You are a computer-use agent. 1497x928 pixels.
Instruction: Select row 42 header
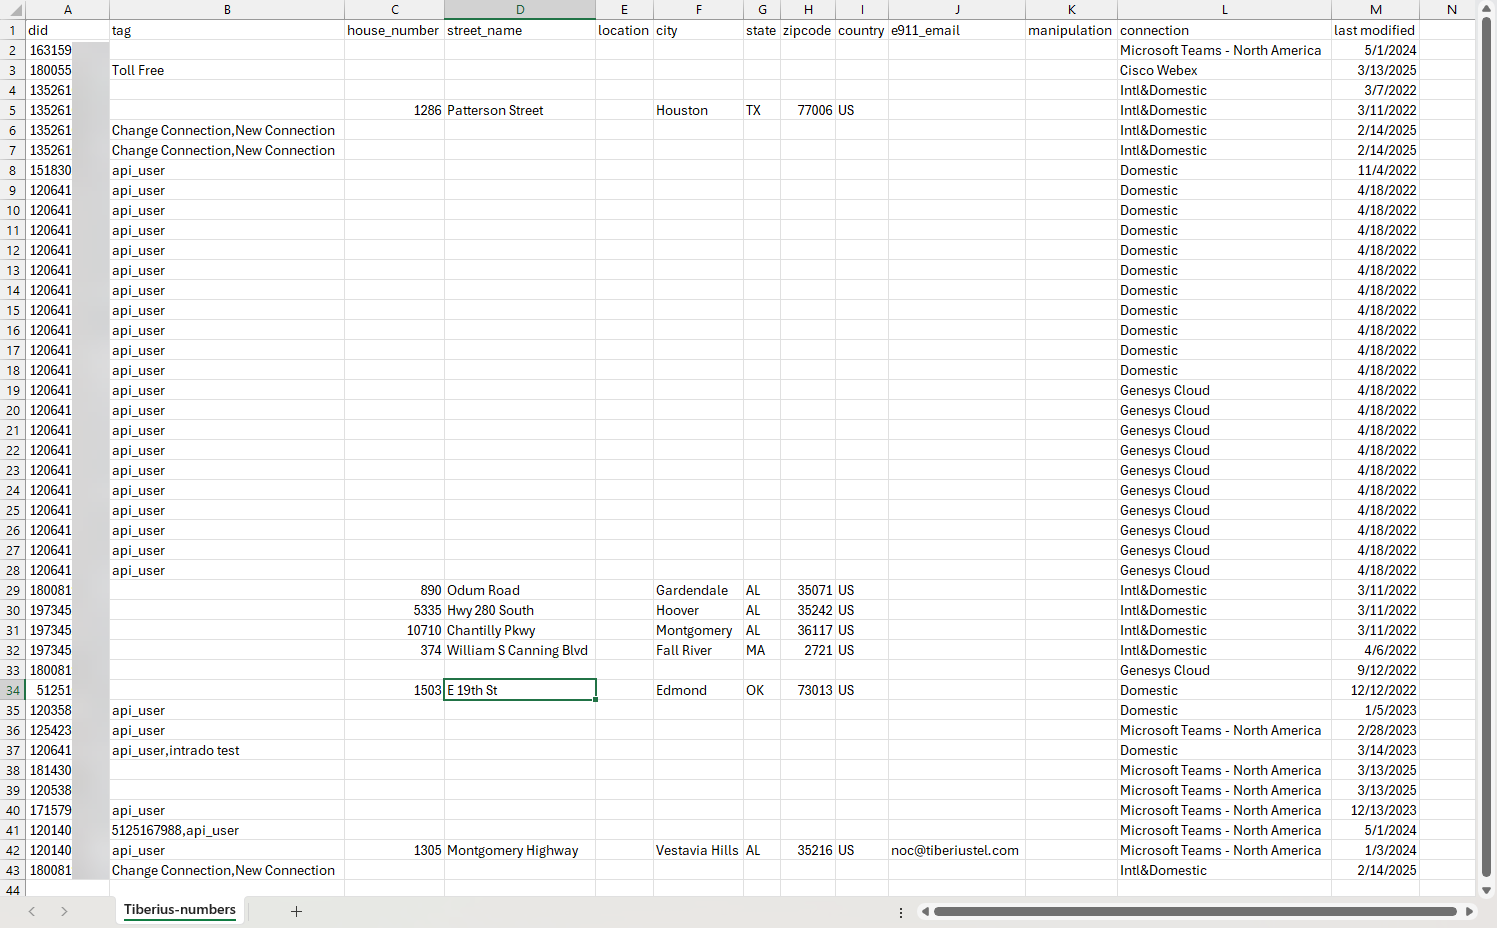point(13,850)
